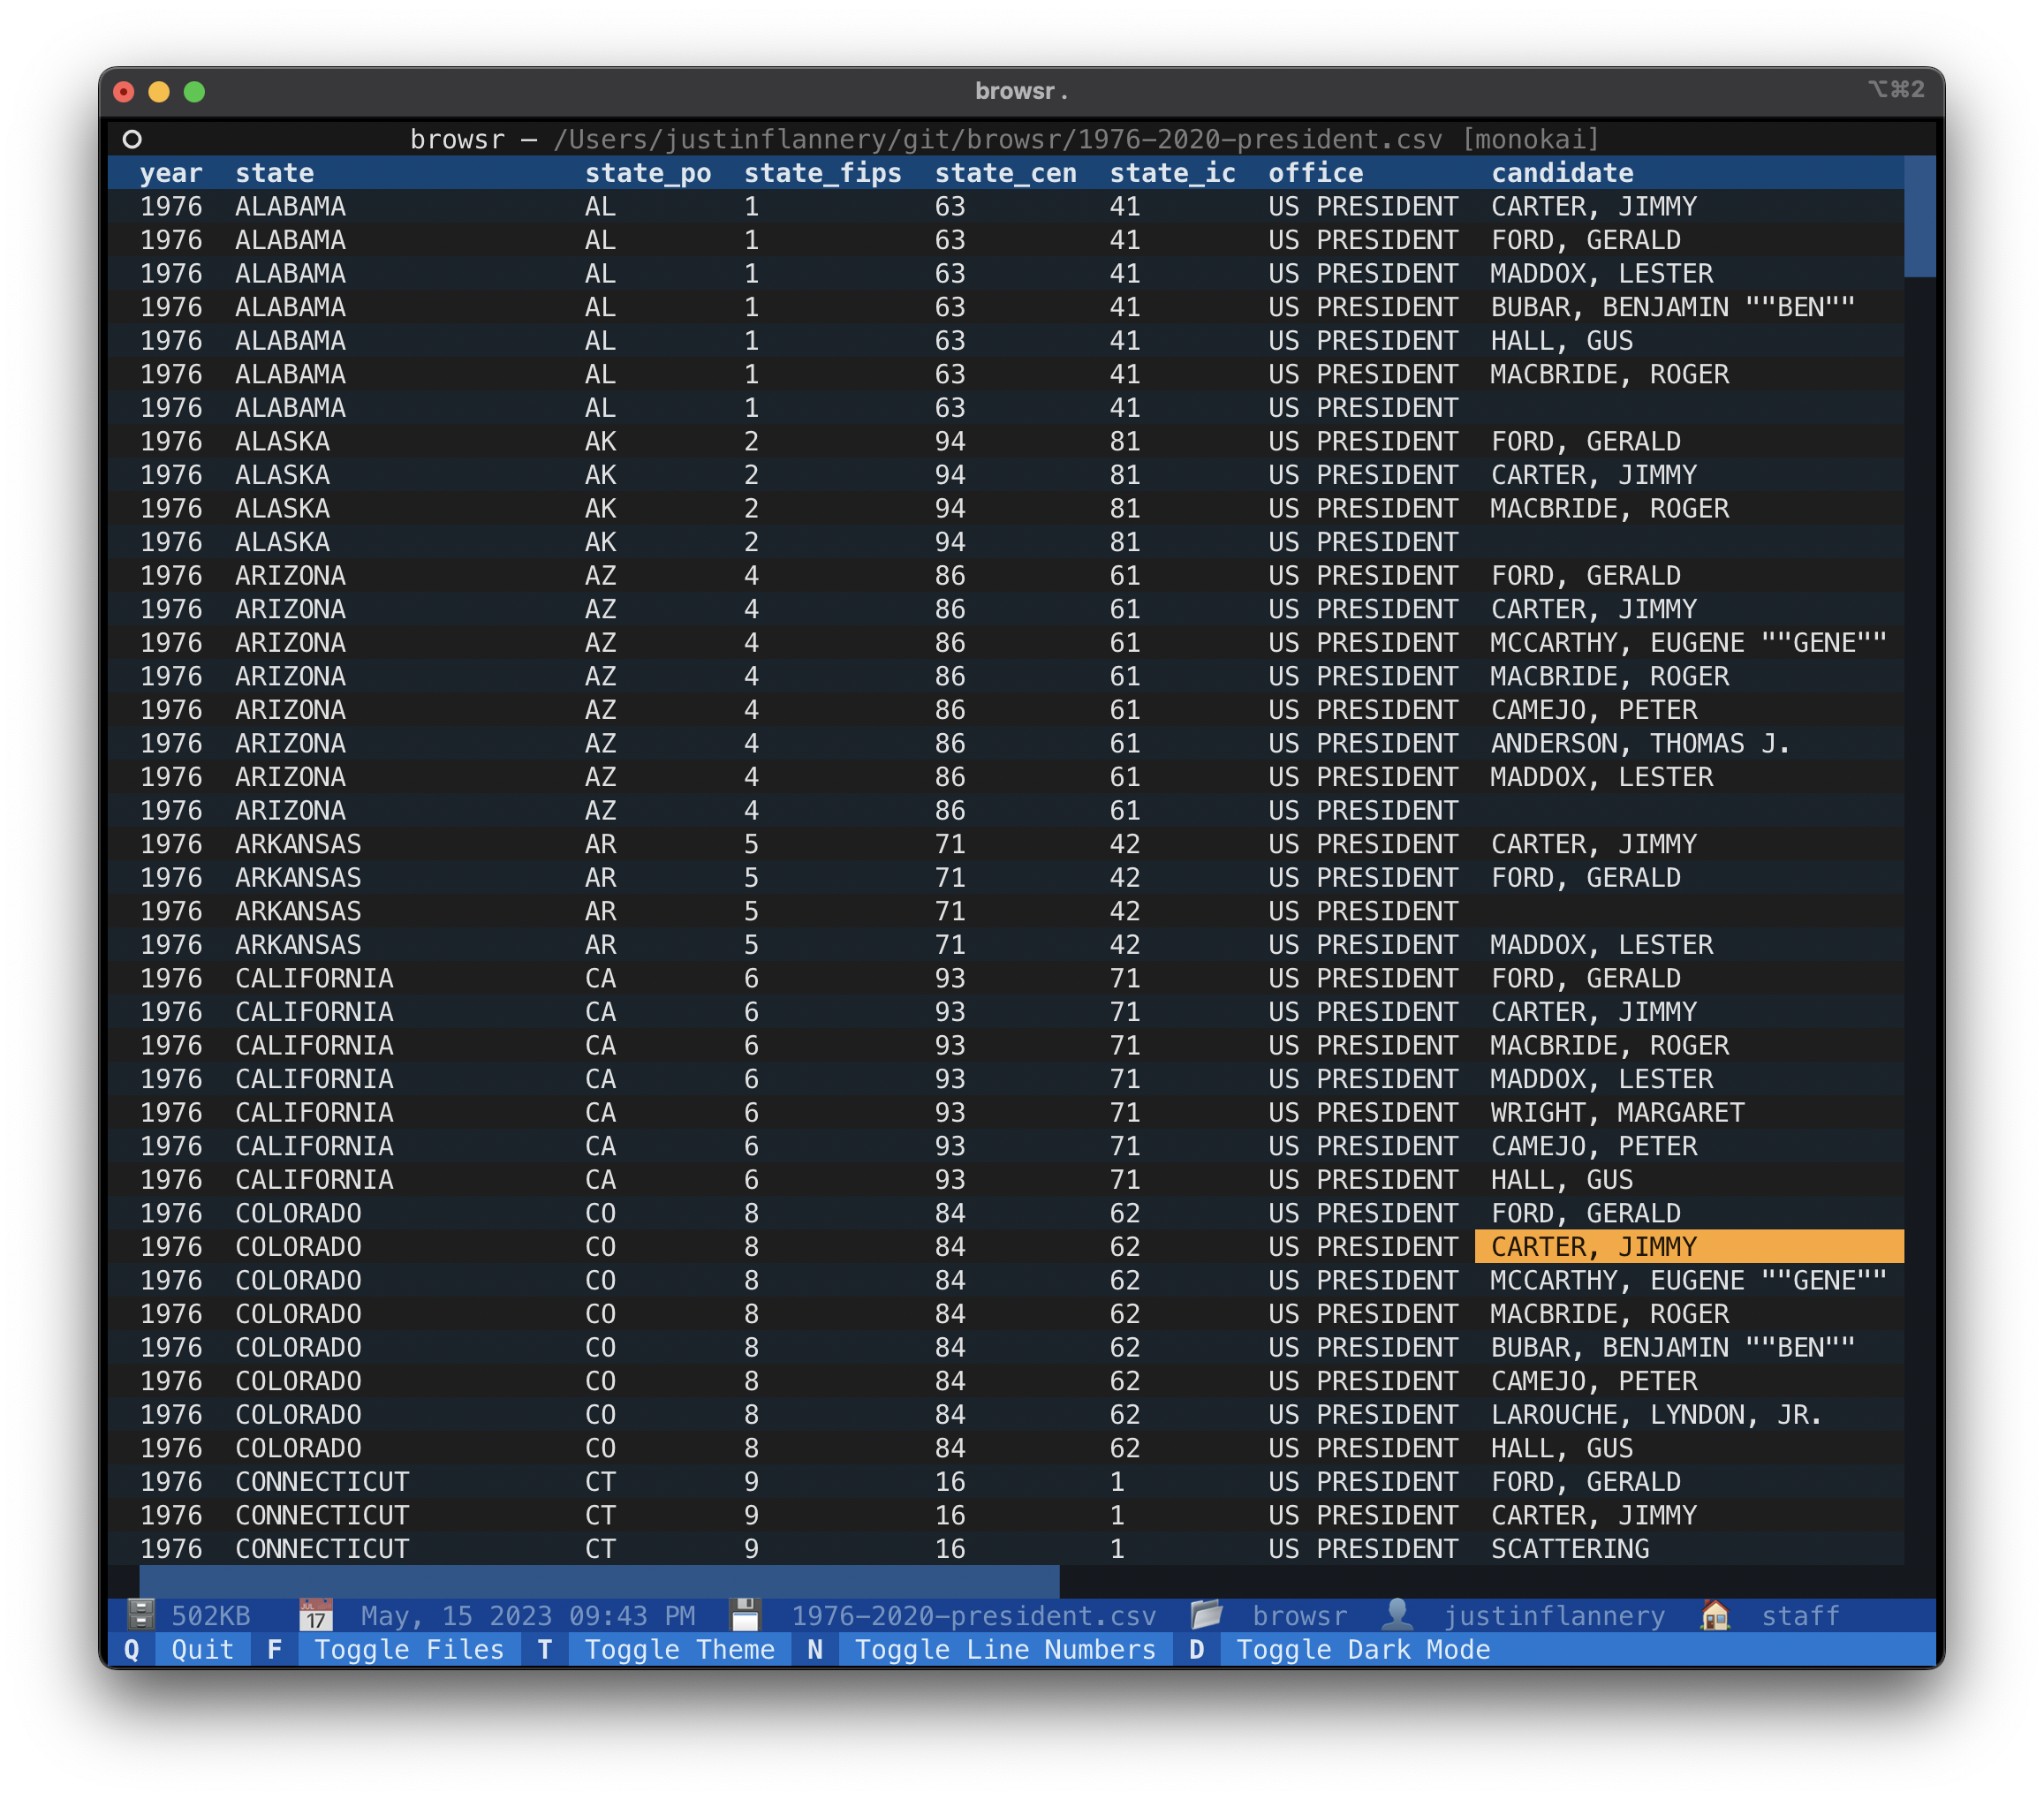Click the house group icon
2044x1800 pixels.
click(1715, 1615)
